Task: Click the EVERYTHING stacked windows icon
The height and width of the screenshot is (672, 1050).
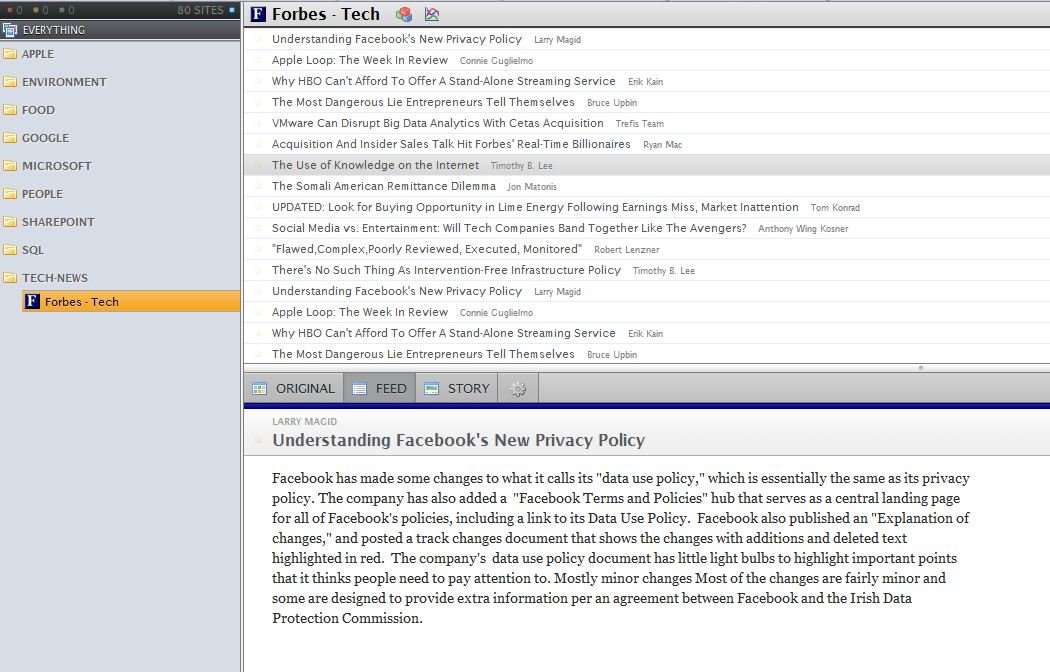Action: click(9, 29)
